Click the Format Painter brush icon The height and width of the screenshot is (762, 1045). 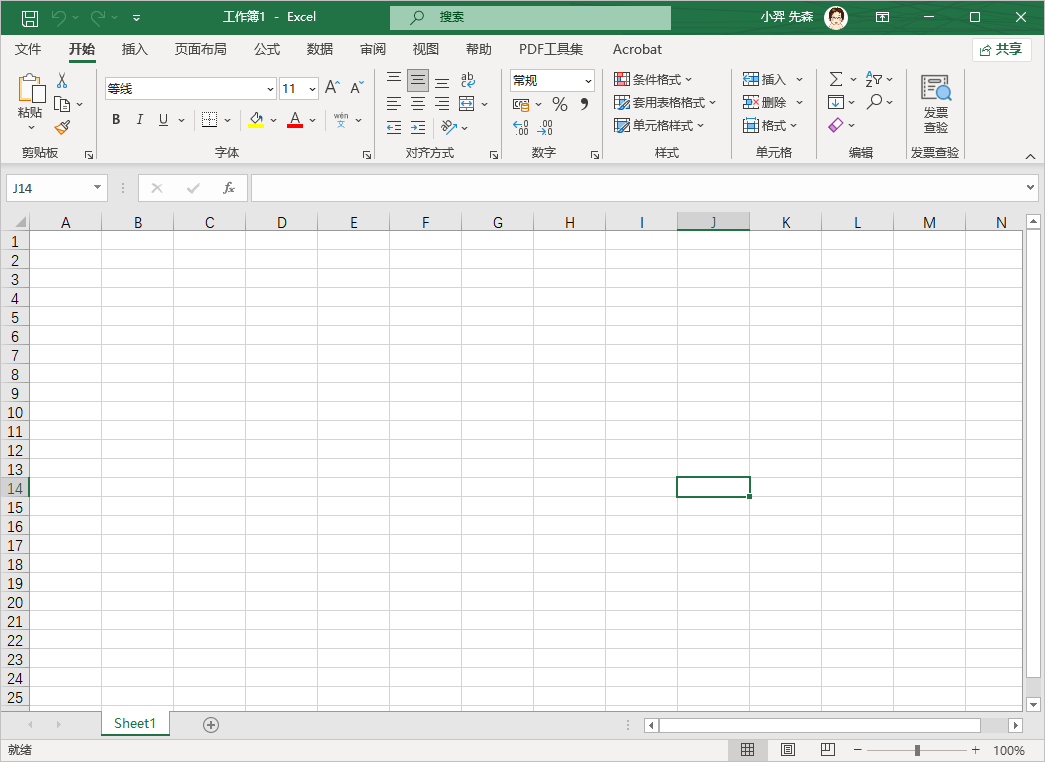62,127
